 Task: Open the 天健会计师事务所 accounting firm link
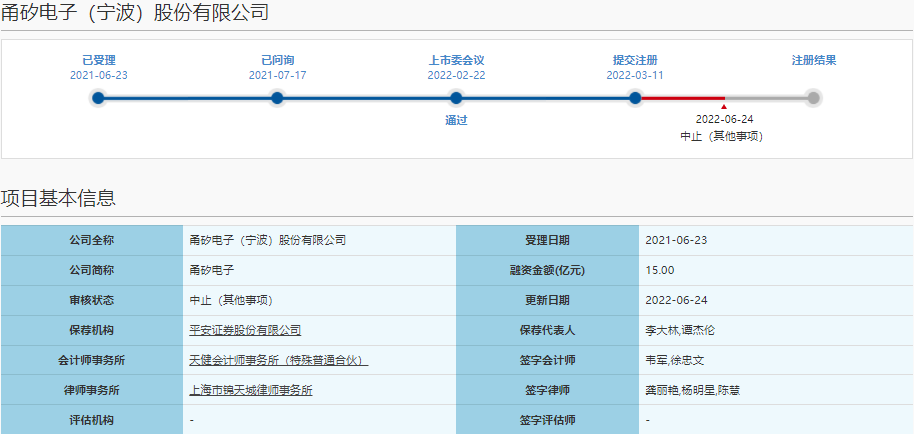pyautogui.click(x=278, y=360)
